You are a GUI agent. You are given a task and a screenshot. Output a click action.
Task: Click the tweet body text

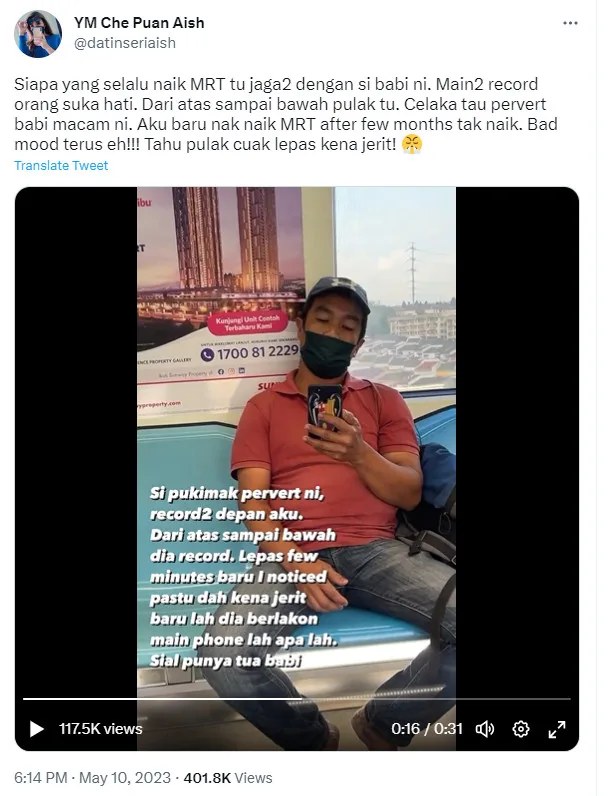click(x=286, y=114)
